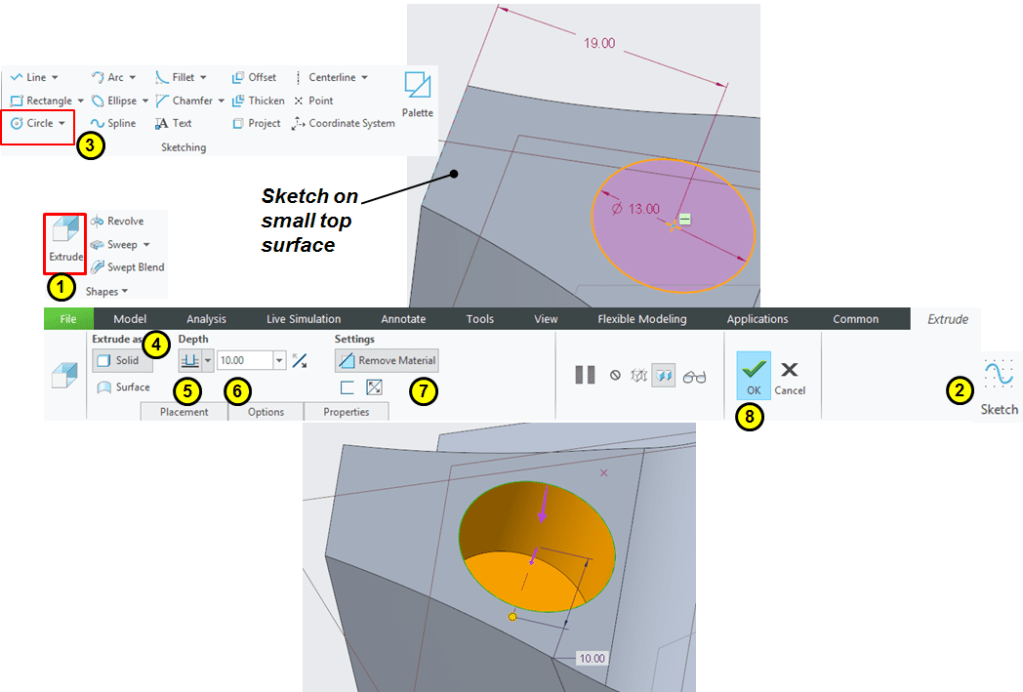Screen dimensions: 1023x692
Task: Open the Flexible Modeling tab
Action: (x=641, y=319)
